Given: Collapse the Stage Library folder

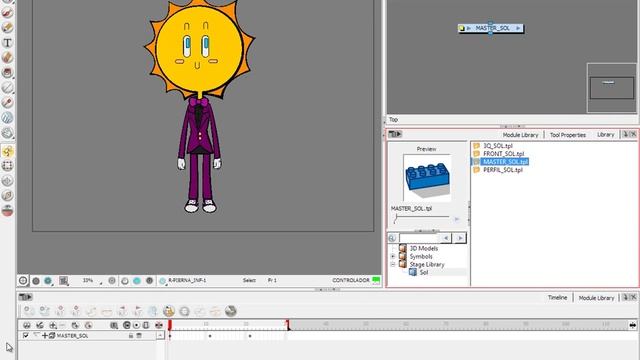Looking at the screenshot, I should (x=393, y=264).
